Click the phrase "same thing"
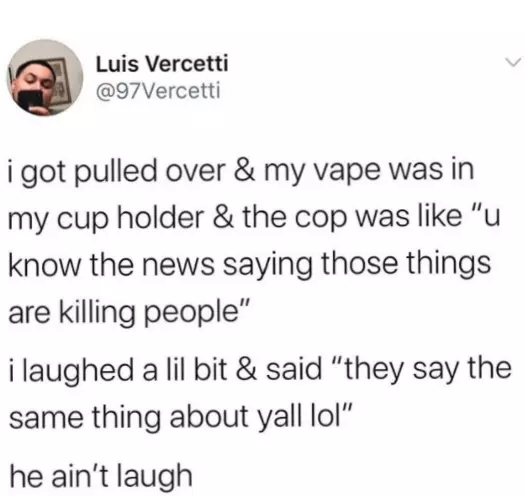Image resolution: width=525 pixels, height=496 pixels. coord(84,417)
